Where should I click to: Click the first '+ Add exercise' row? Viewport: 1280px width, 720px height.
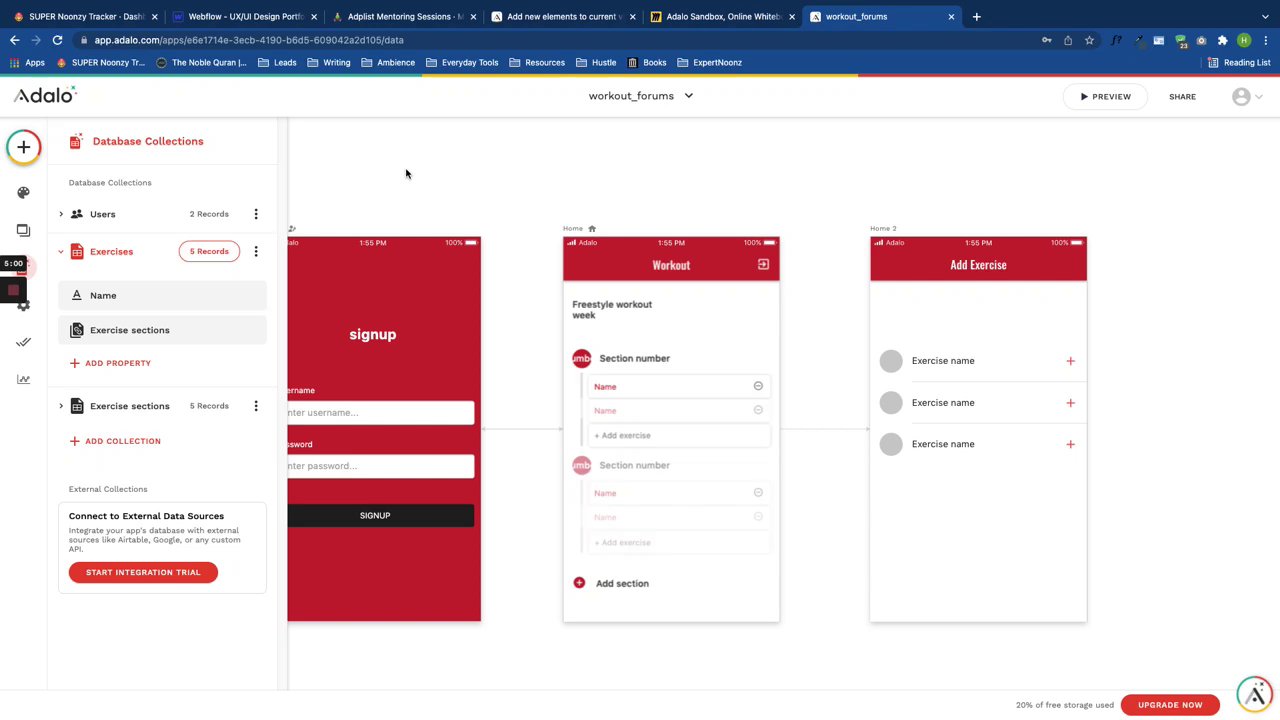click(x=679, y=435)
